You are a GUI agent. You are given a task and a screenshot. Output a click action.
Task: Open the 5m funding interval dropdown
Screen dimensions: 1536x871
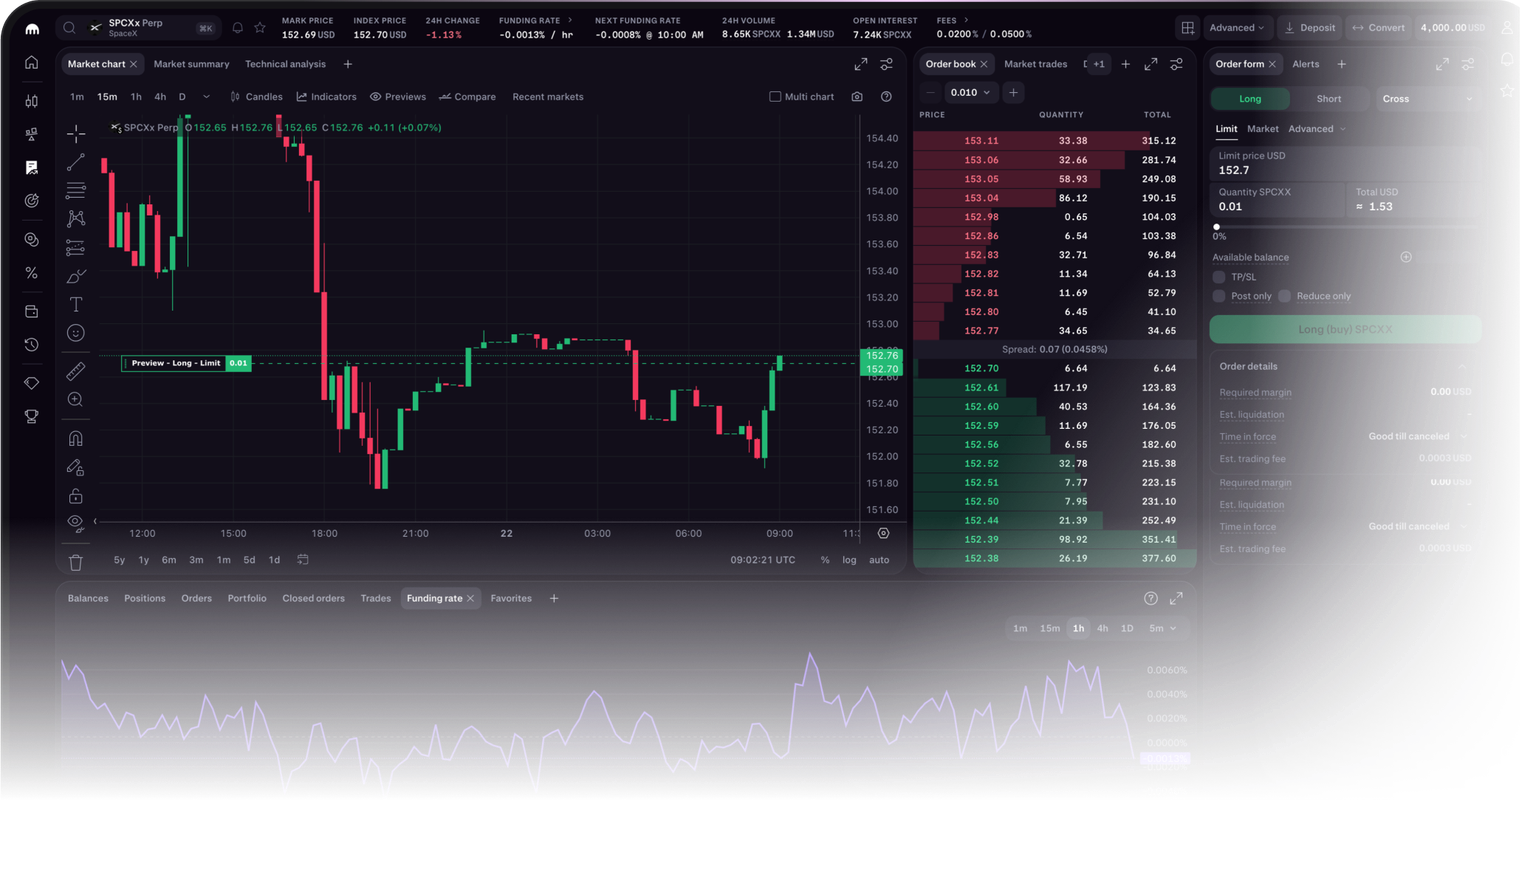click(1162, 628)
